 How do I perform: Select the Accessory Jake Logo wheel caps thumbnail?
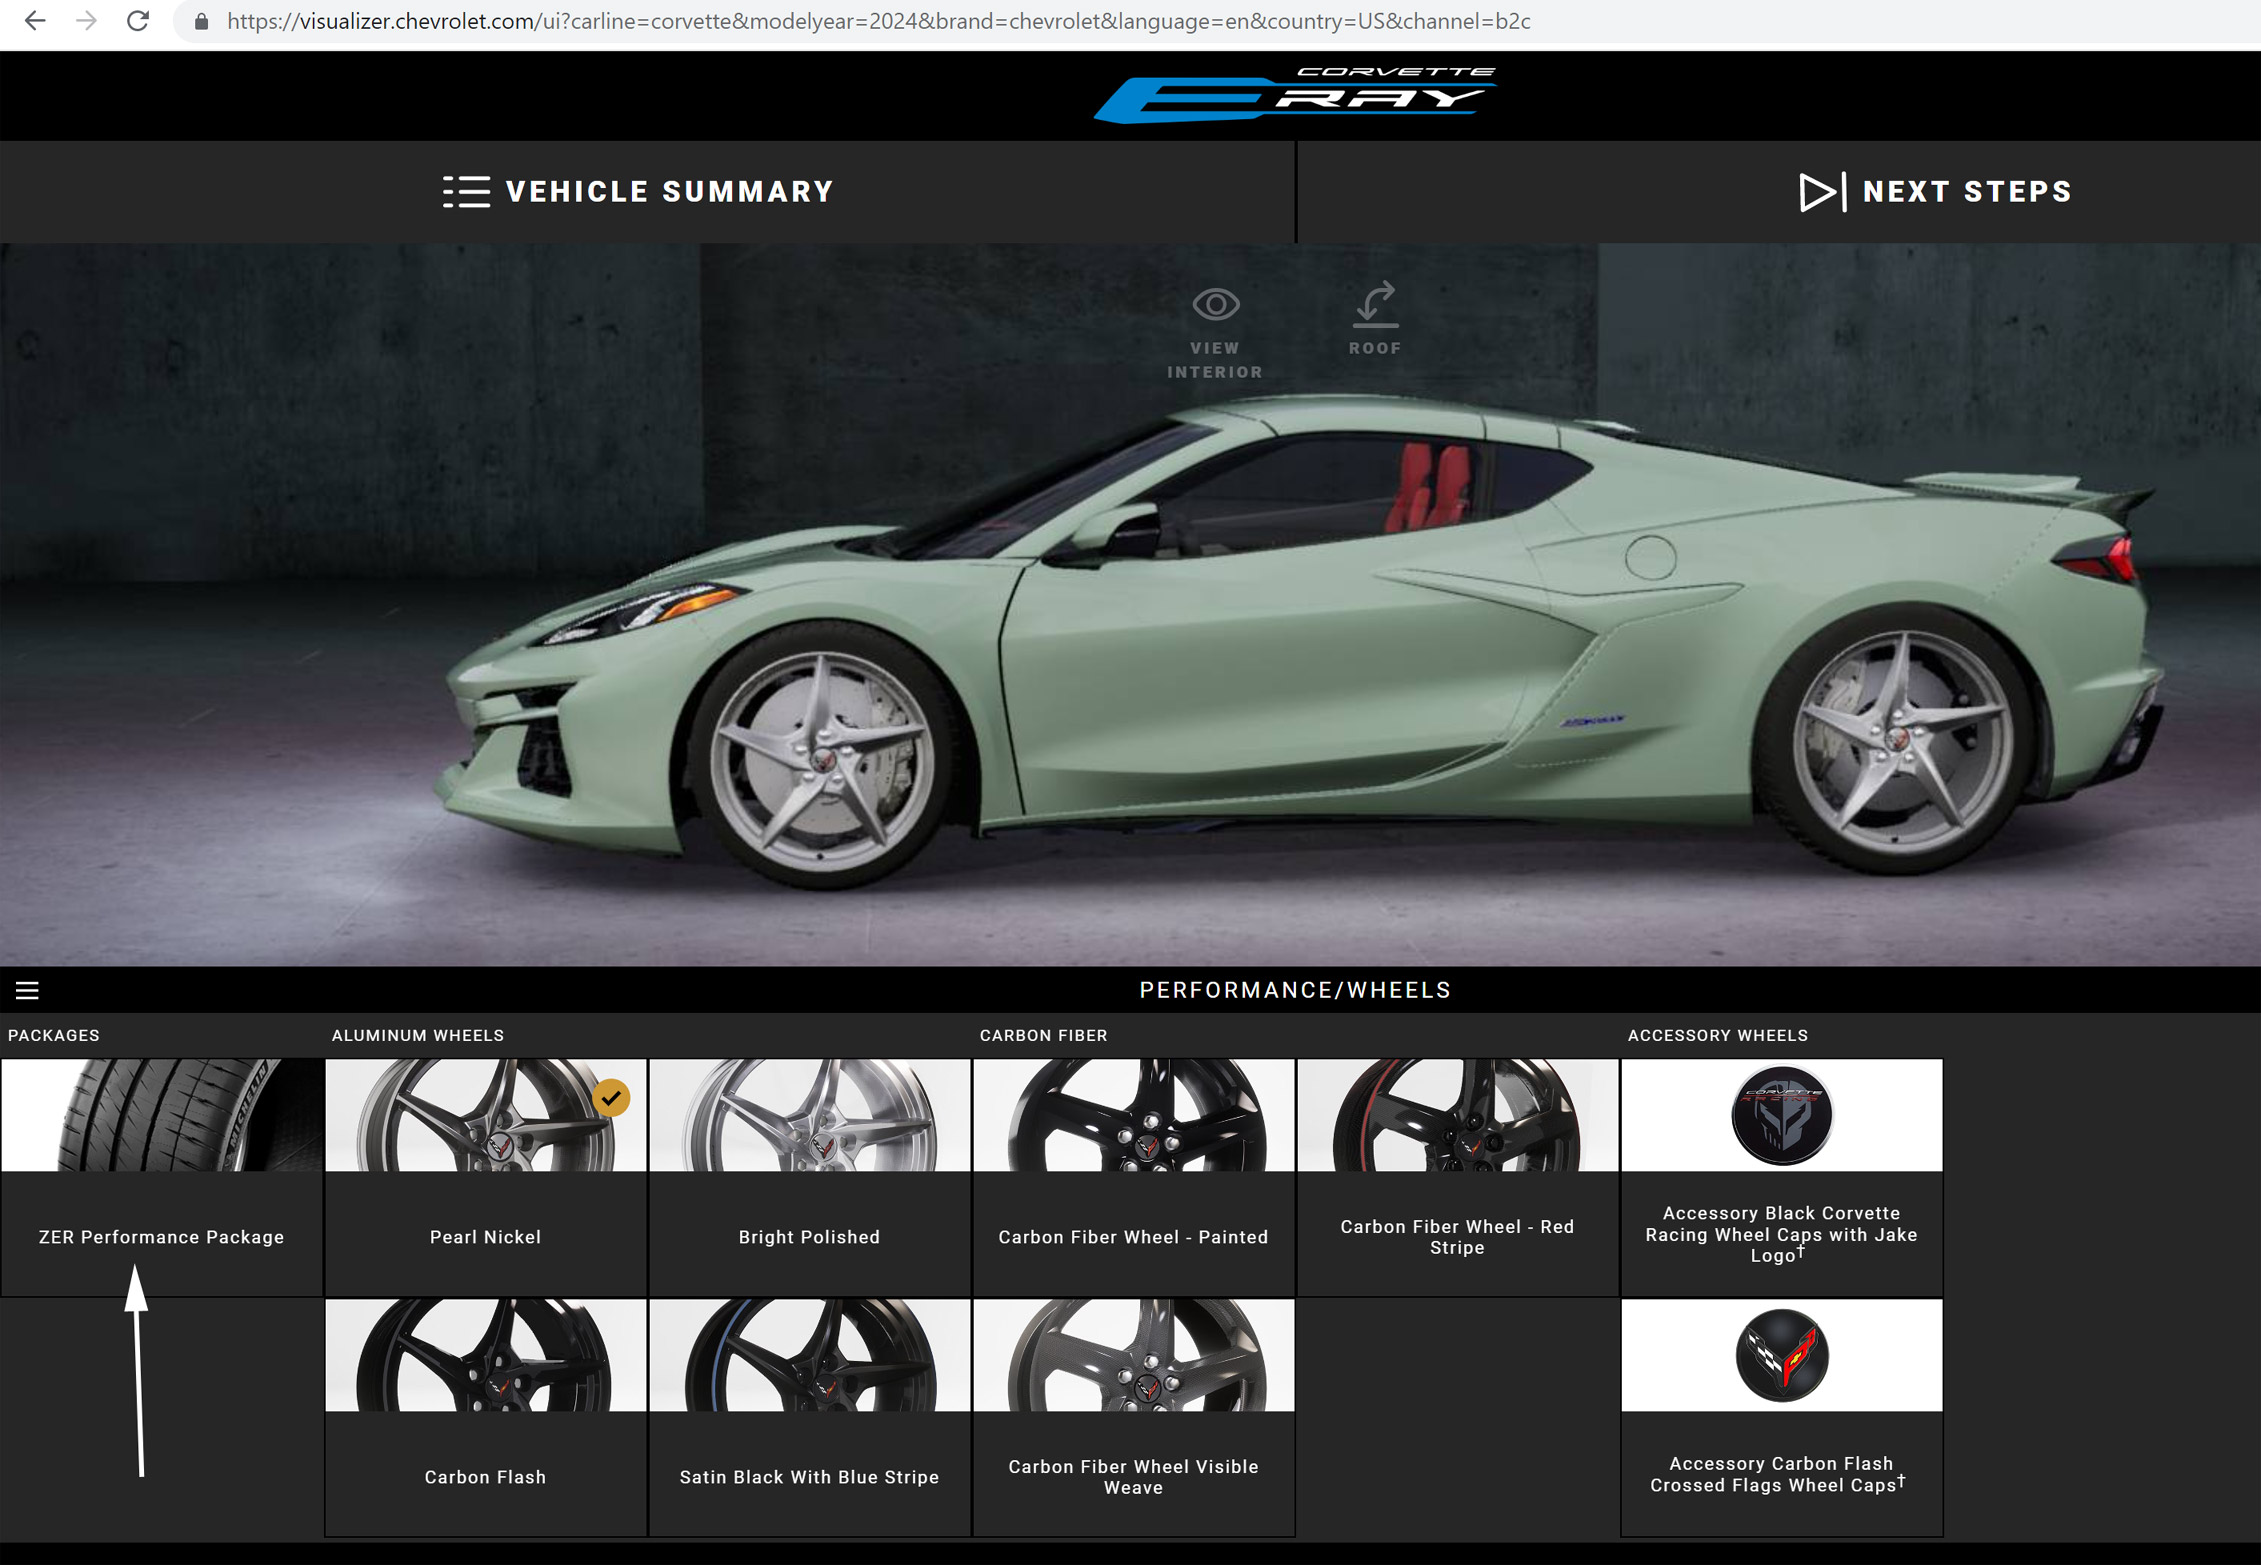click(1781, 1116)
